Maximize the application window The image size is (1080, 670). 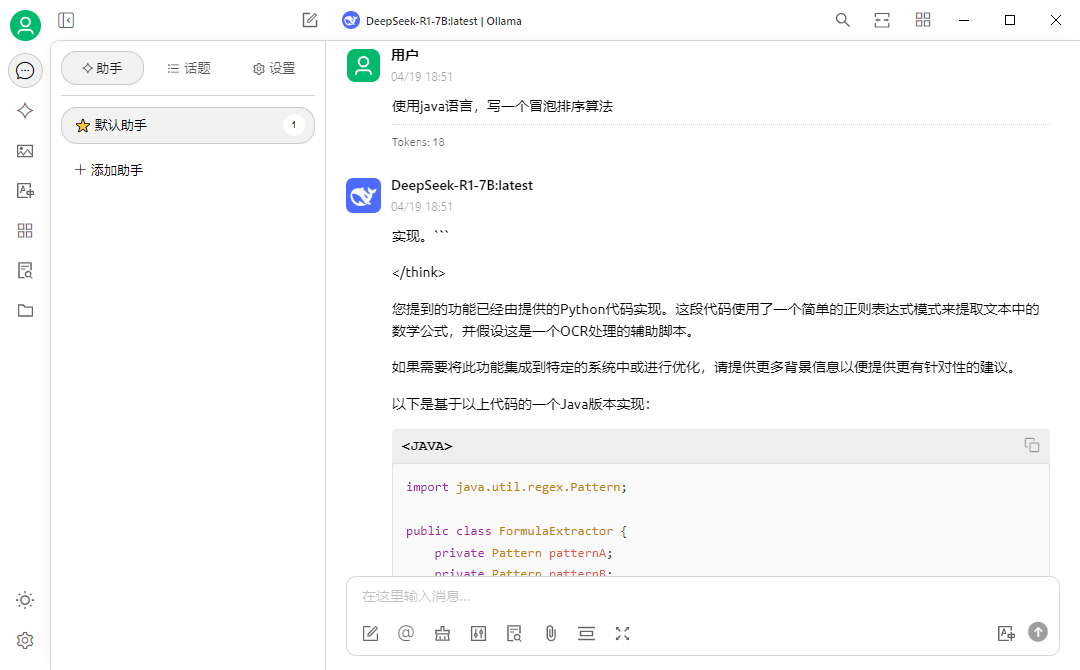click(x=1010, y=20)
